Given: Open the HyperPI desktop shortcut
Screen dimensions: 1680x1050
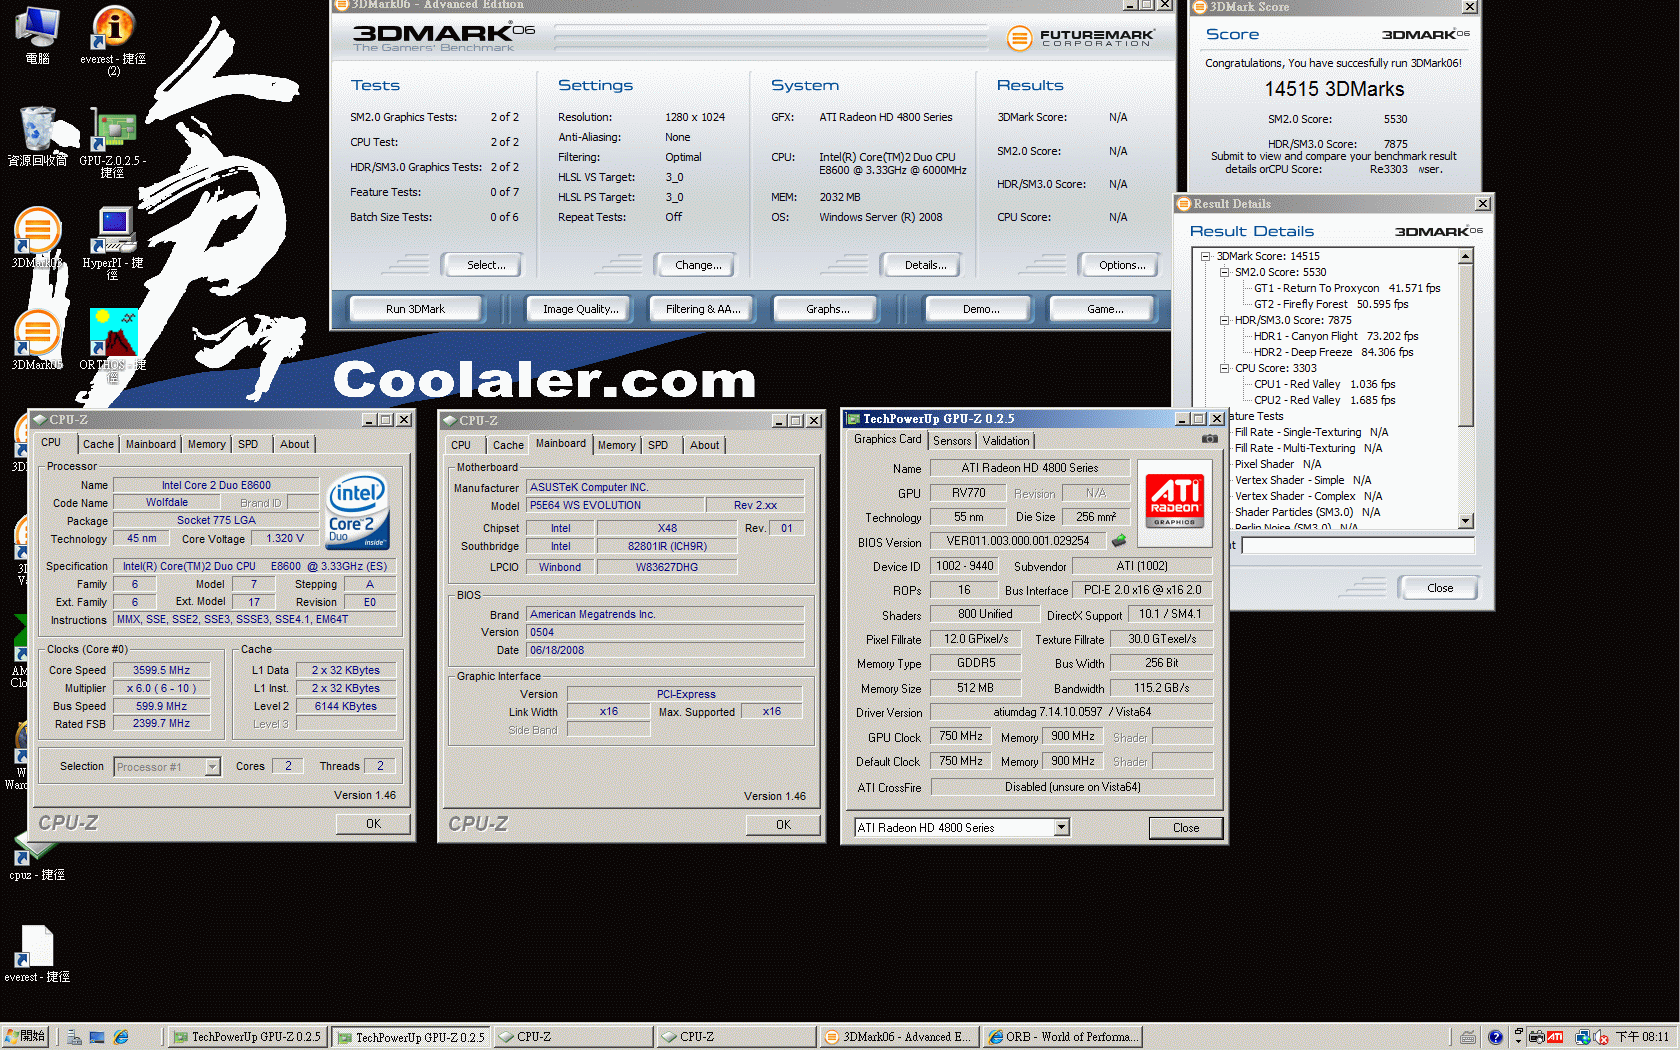Looking at the screenshot, I should 113,231.
